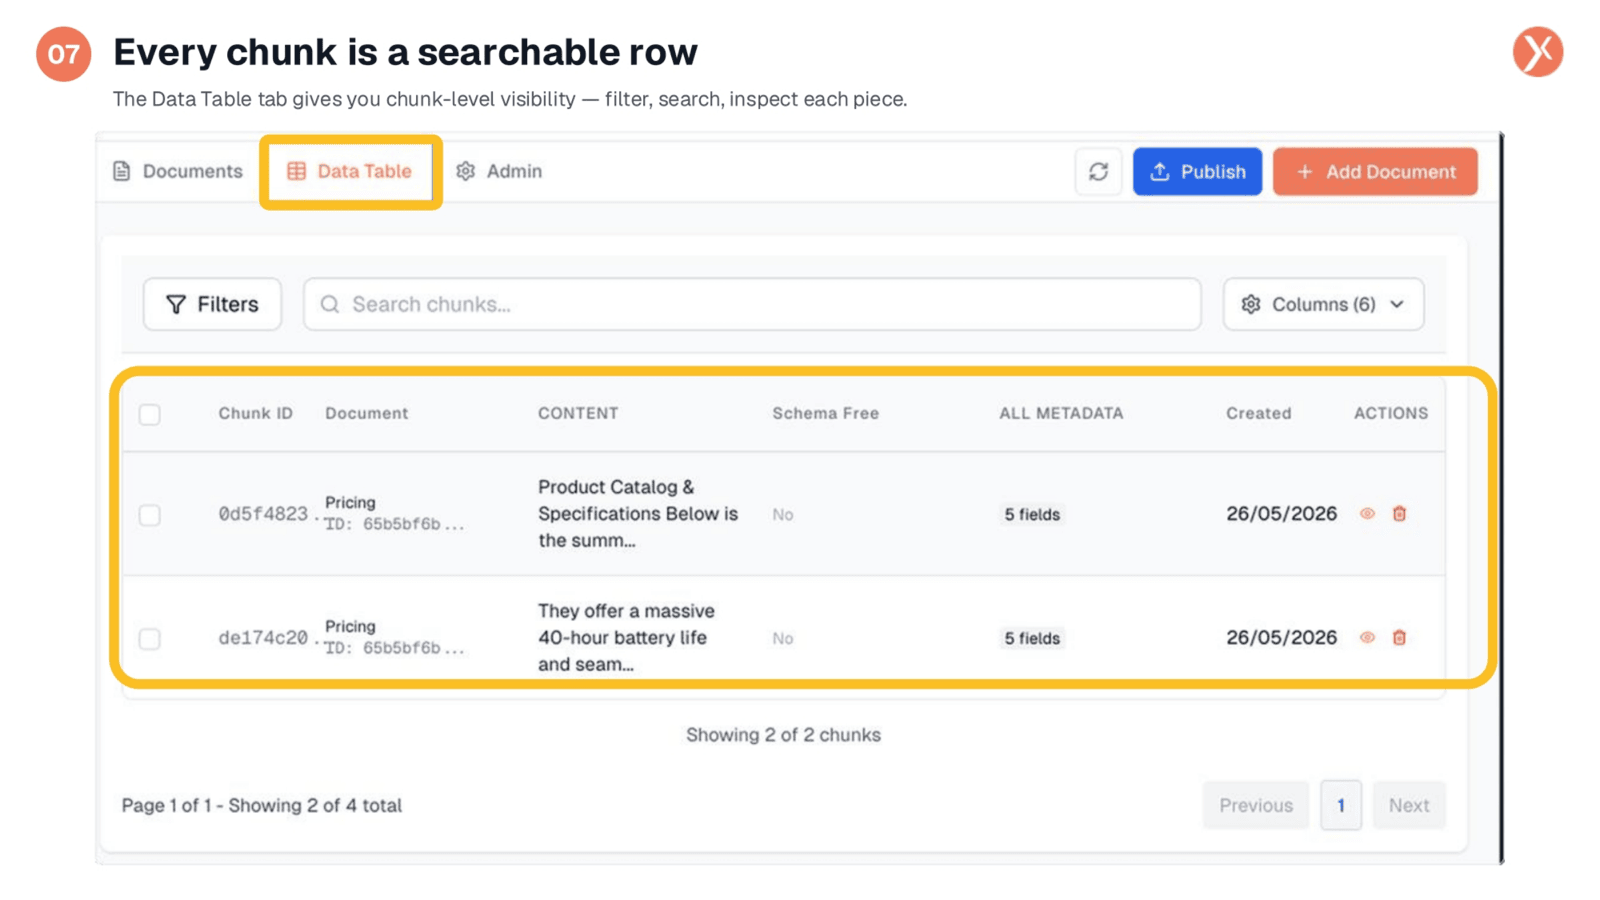Focus the Search chunks input field
The height and width of the screenshot is (900, 1600).
(x=752, y=304)
